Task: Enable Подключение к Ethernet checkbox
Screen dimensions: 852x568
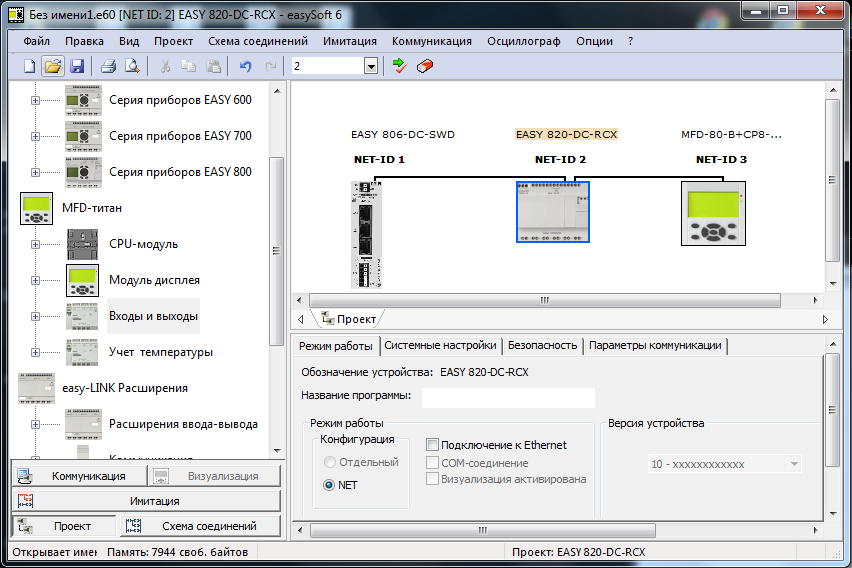Action: point(433,445)
